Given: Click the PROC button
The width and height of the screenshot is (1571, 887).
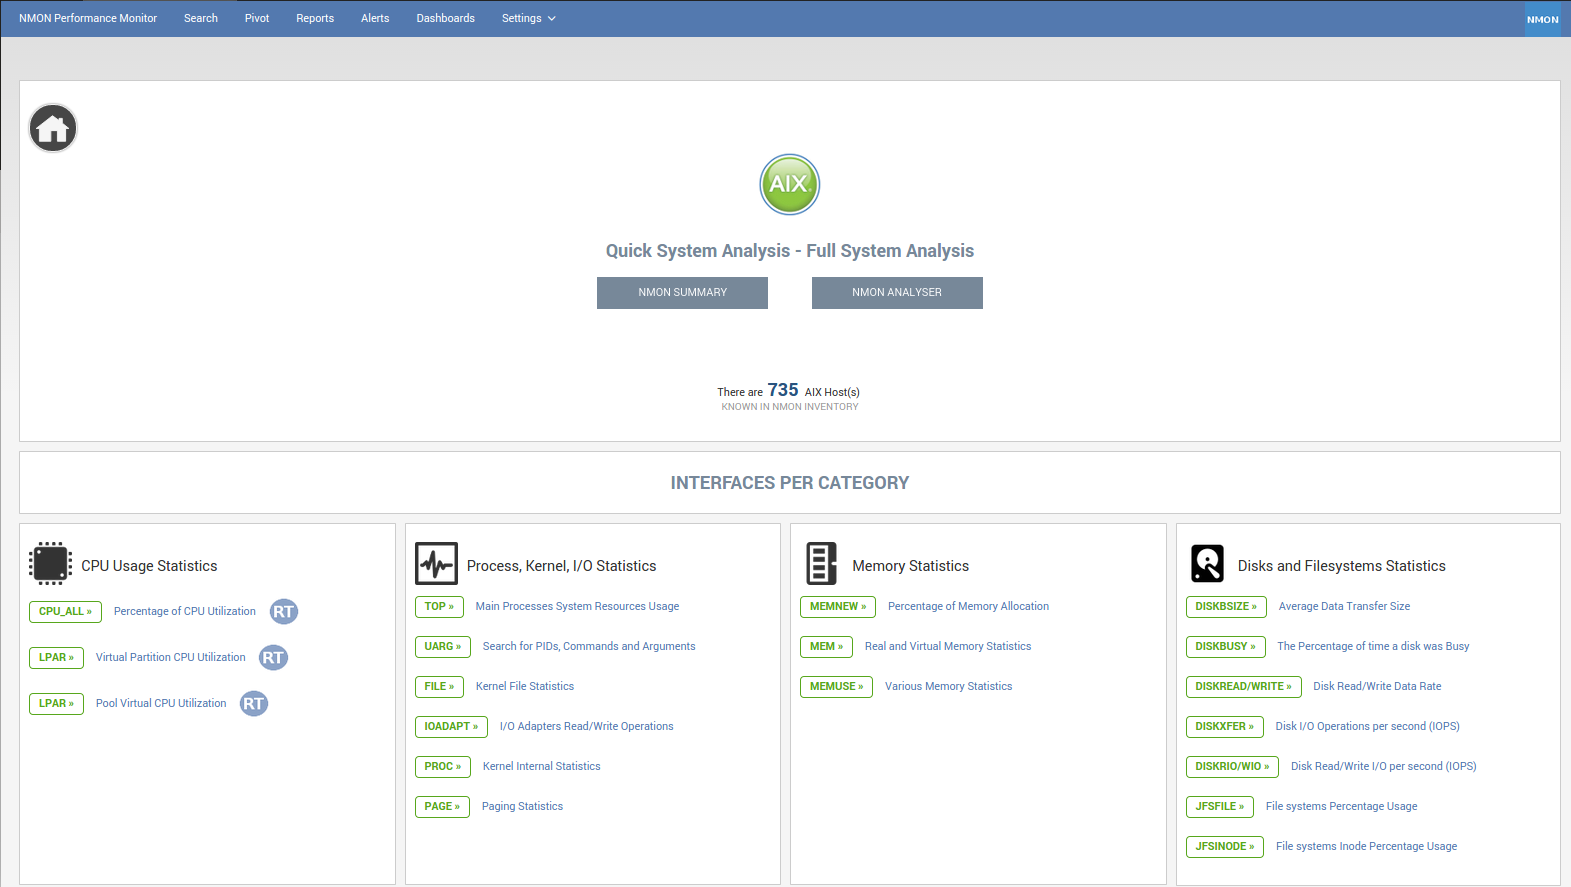Looking at the screenshot, I should [443, 767].
